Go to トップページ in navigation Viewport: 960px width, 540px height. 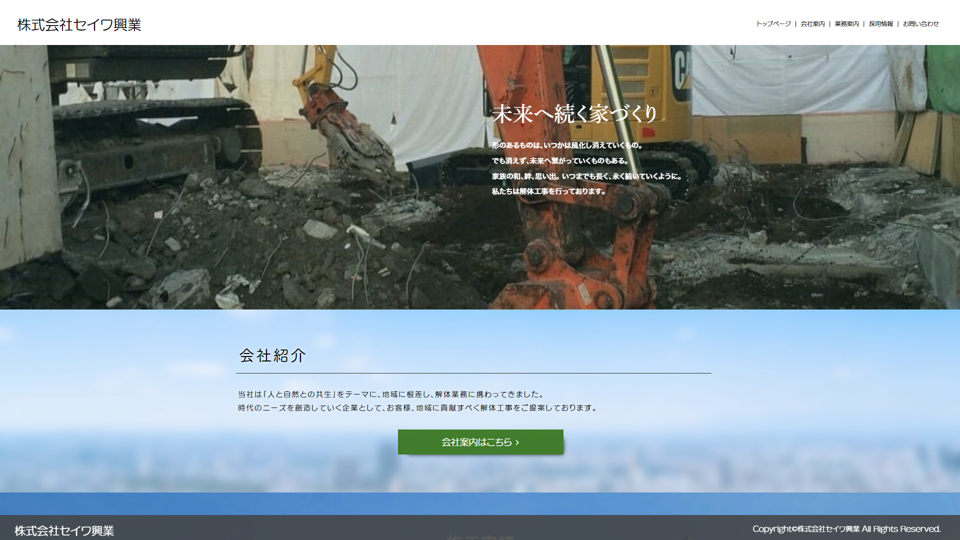(773, 24)
